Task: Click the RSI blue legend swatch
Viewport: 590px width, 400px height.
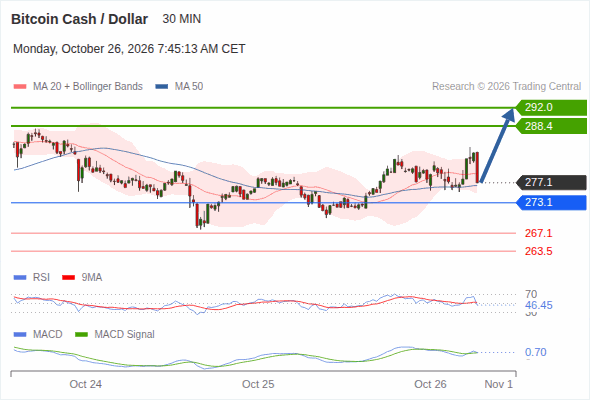Action: (x=20, y=278)
